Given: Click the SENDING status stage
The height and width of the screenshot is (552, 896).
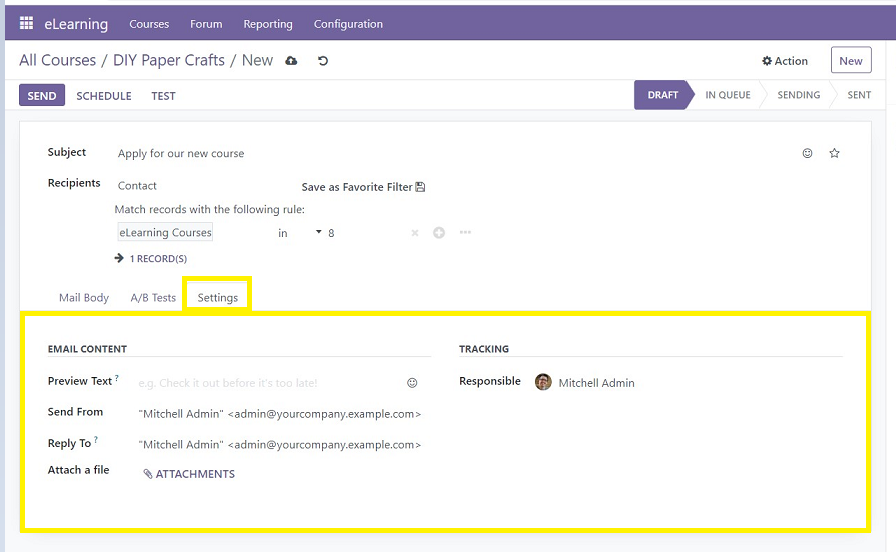Looking at the screenshot, I should tap(798, 95).
